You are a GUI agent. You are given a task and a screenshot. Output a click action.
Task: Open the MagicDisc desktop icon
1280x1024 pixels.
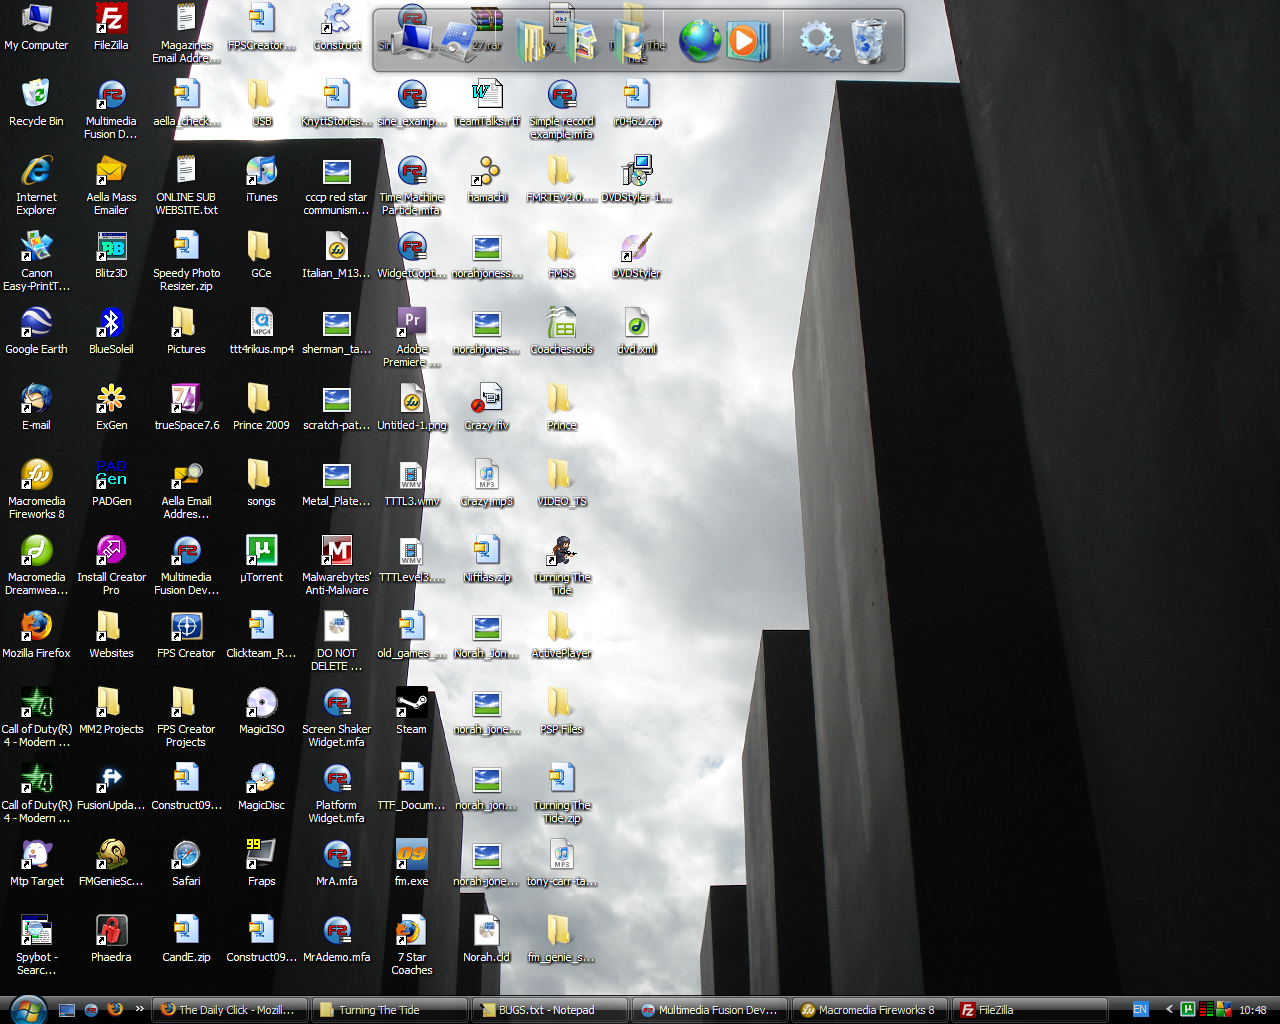[261, 787]
